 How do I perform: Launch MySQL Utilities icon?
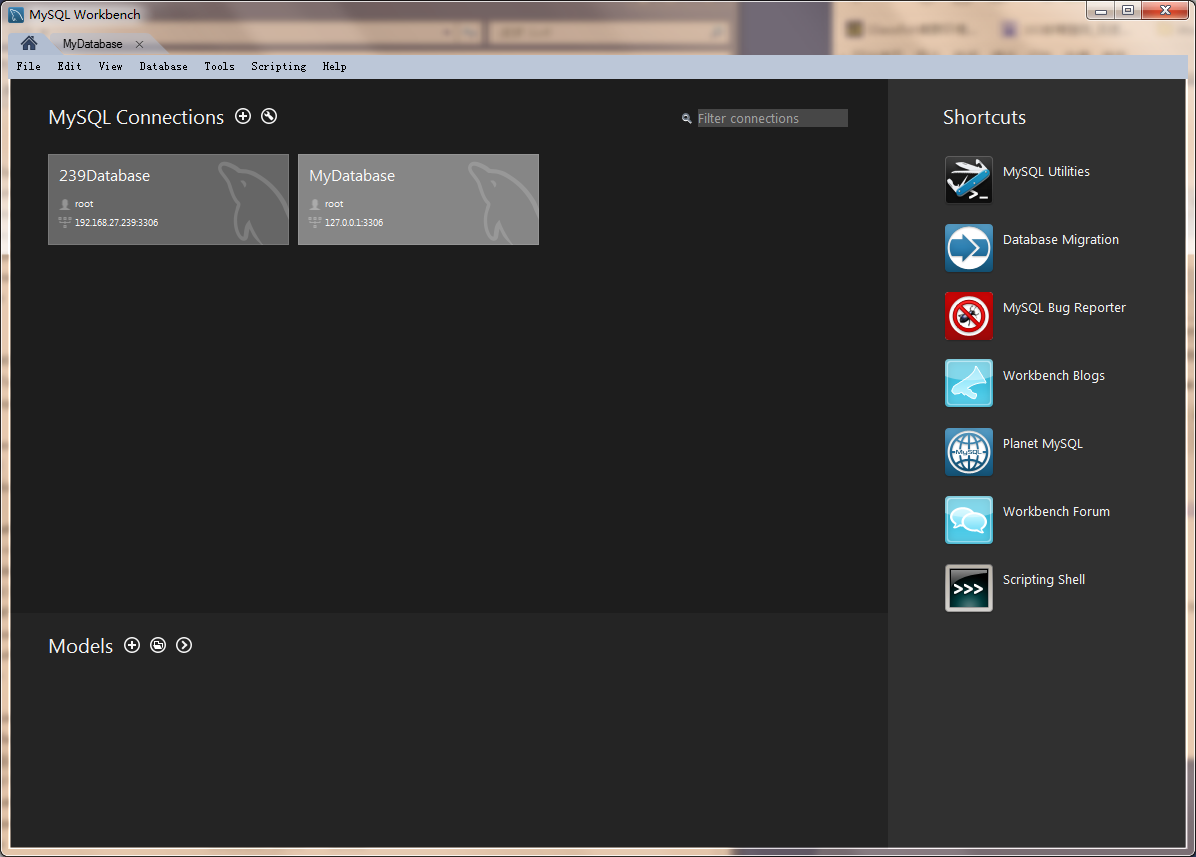click(x=969, y=180)
